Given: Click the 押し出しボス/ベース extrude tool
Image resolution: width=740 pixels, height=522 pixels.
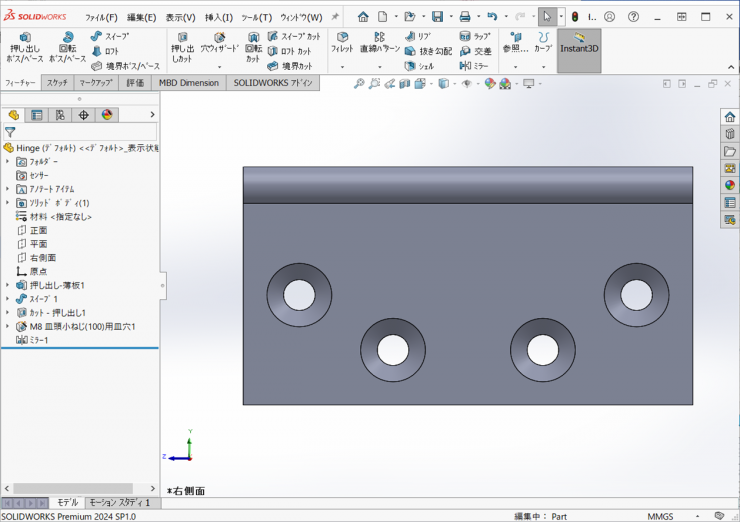Looking at the screenshot, I should [x=25, y=45].
